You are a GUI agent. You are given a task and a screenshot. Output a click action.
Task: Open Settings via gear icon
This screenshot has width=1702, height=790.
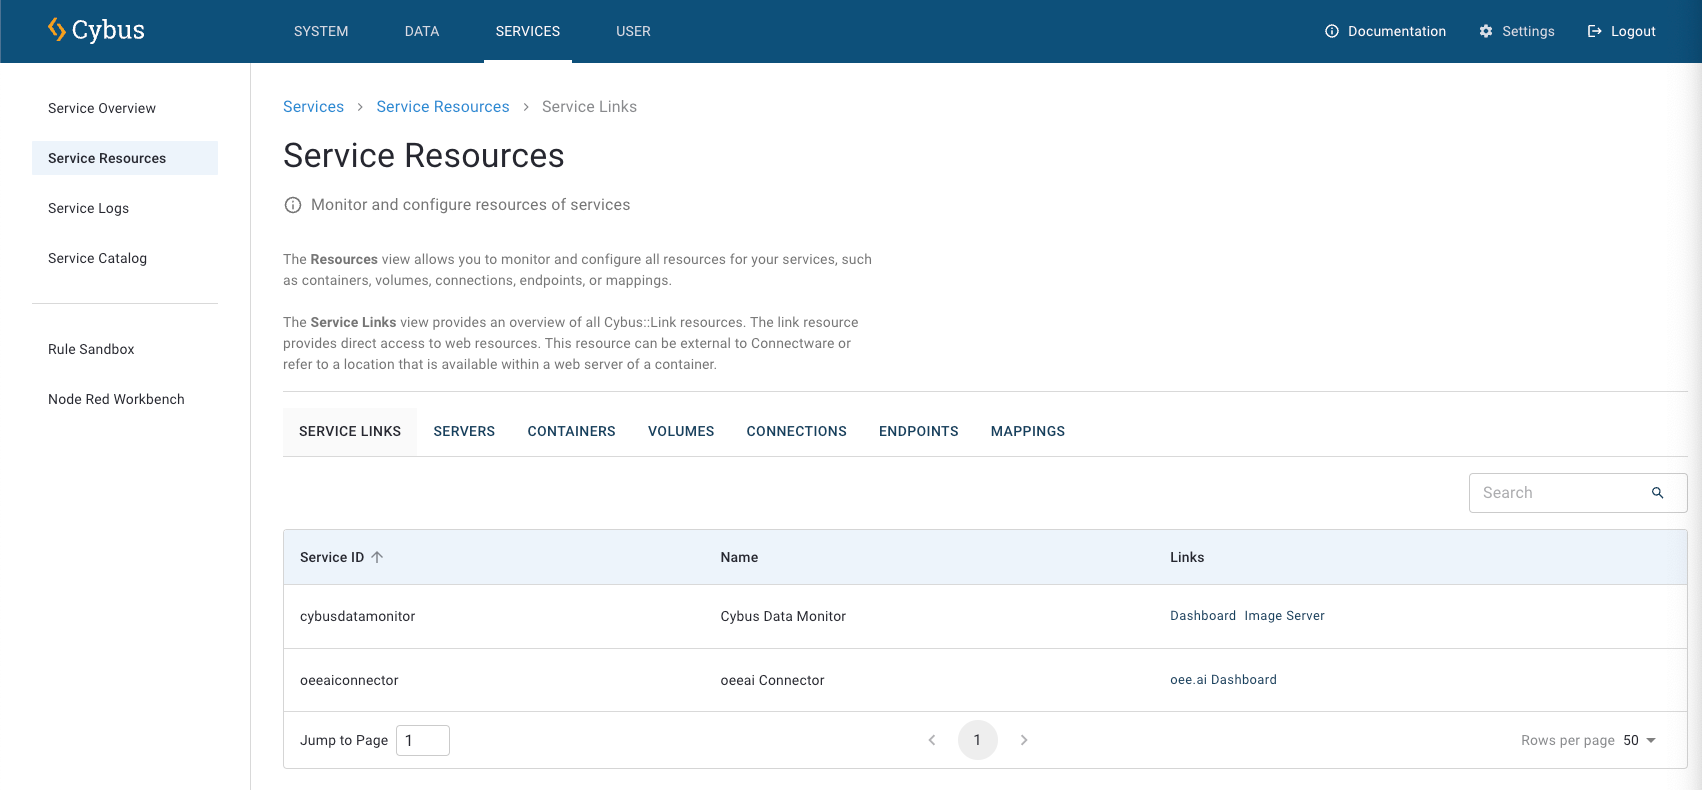point(1486,31)
